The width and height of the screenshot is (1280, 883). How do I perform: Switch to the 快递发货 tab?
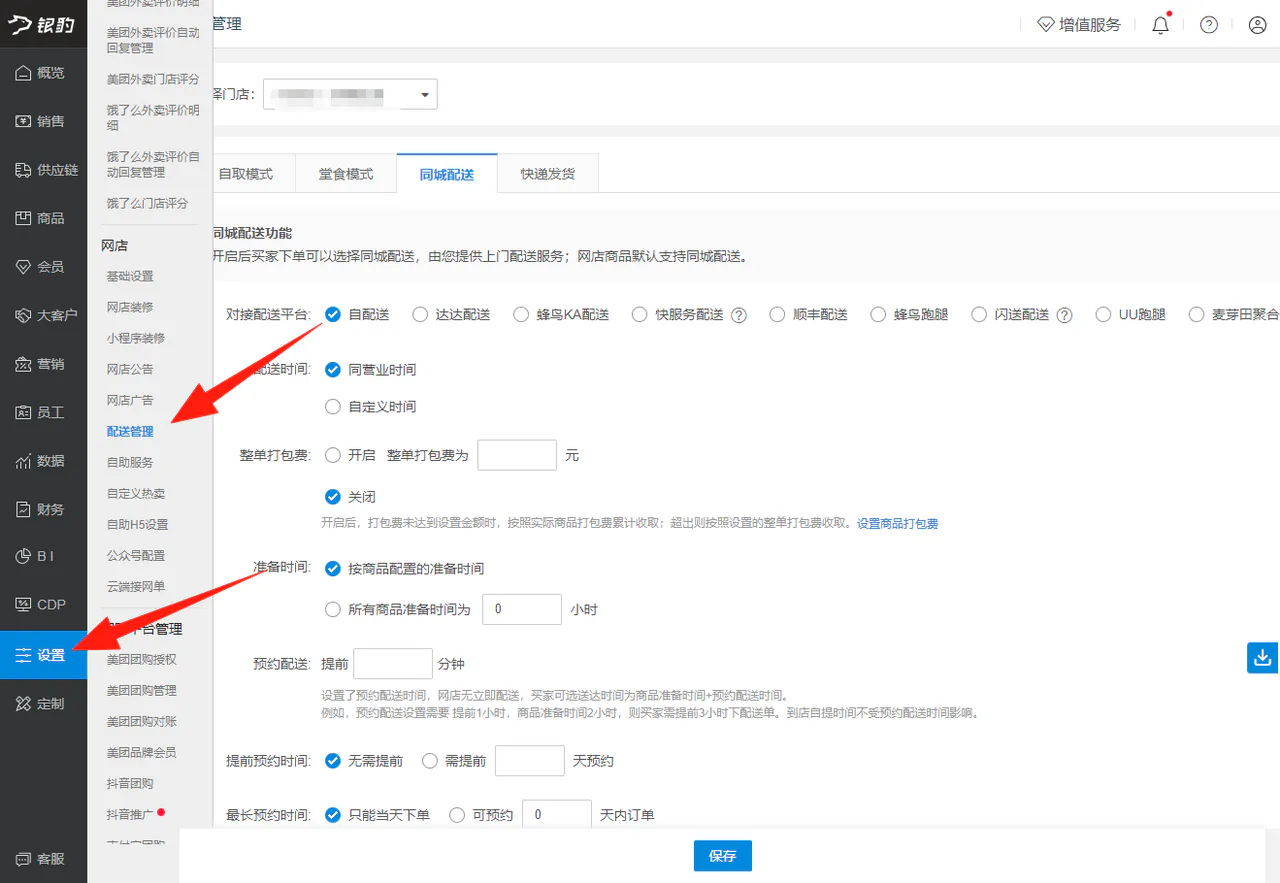(x=548, y=173)
